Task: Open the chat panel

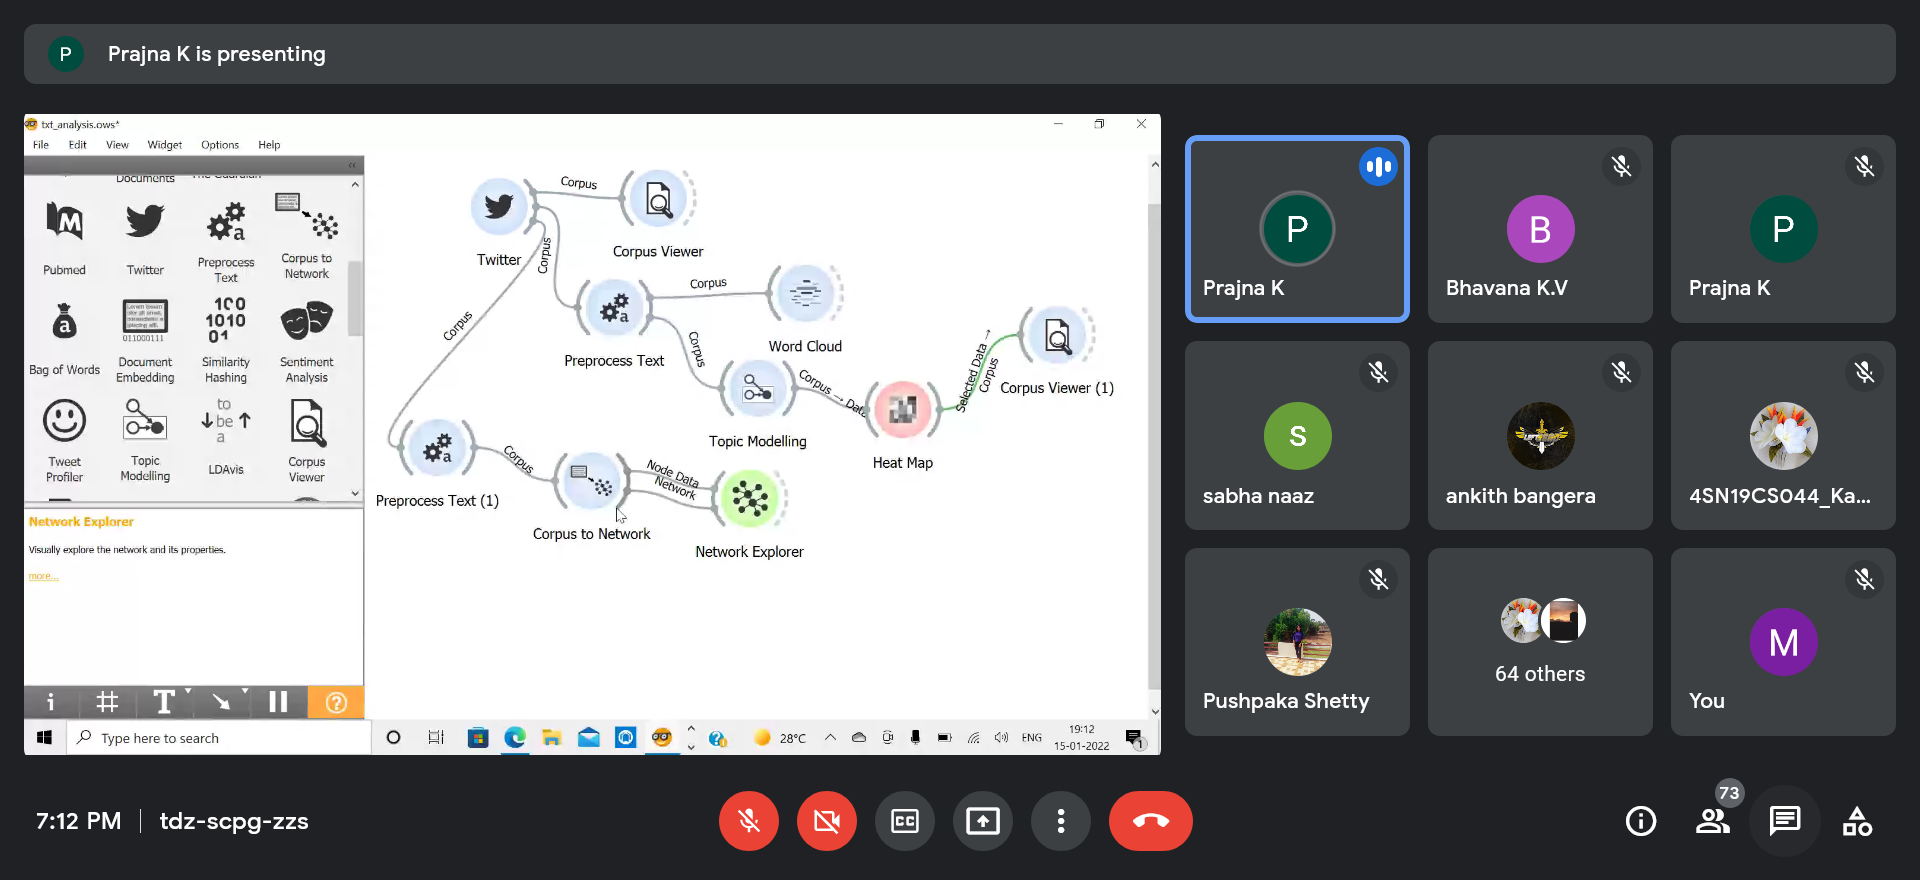Action: (1784, 821)
